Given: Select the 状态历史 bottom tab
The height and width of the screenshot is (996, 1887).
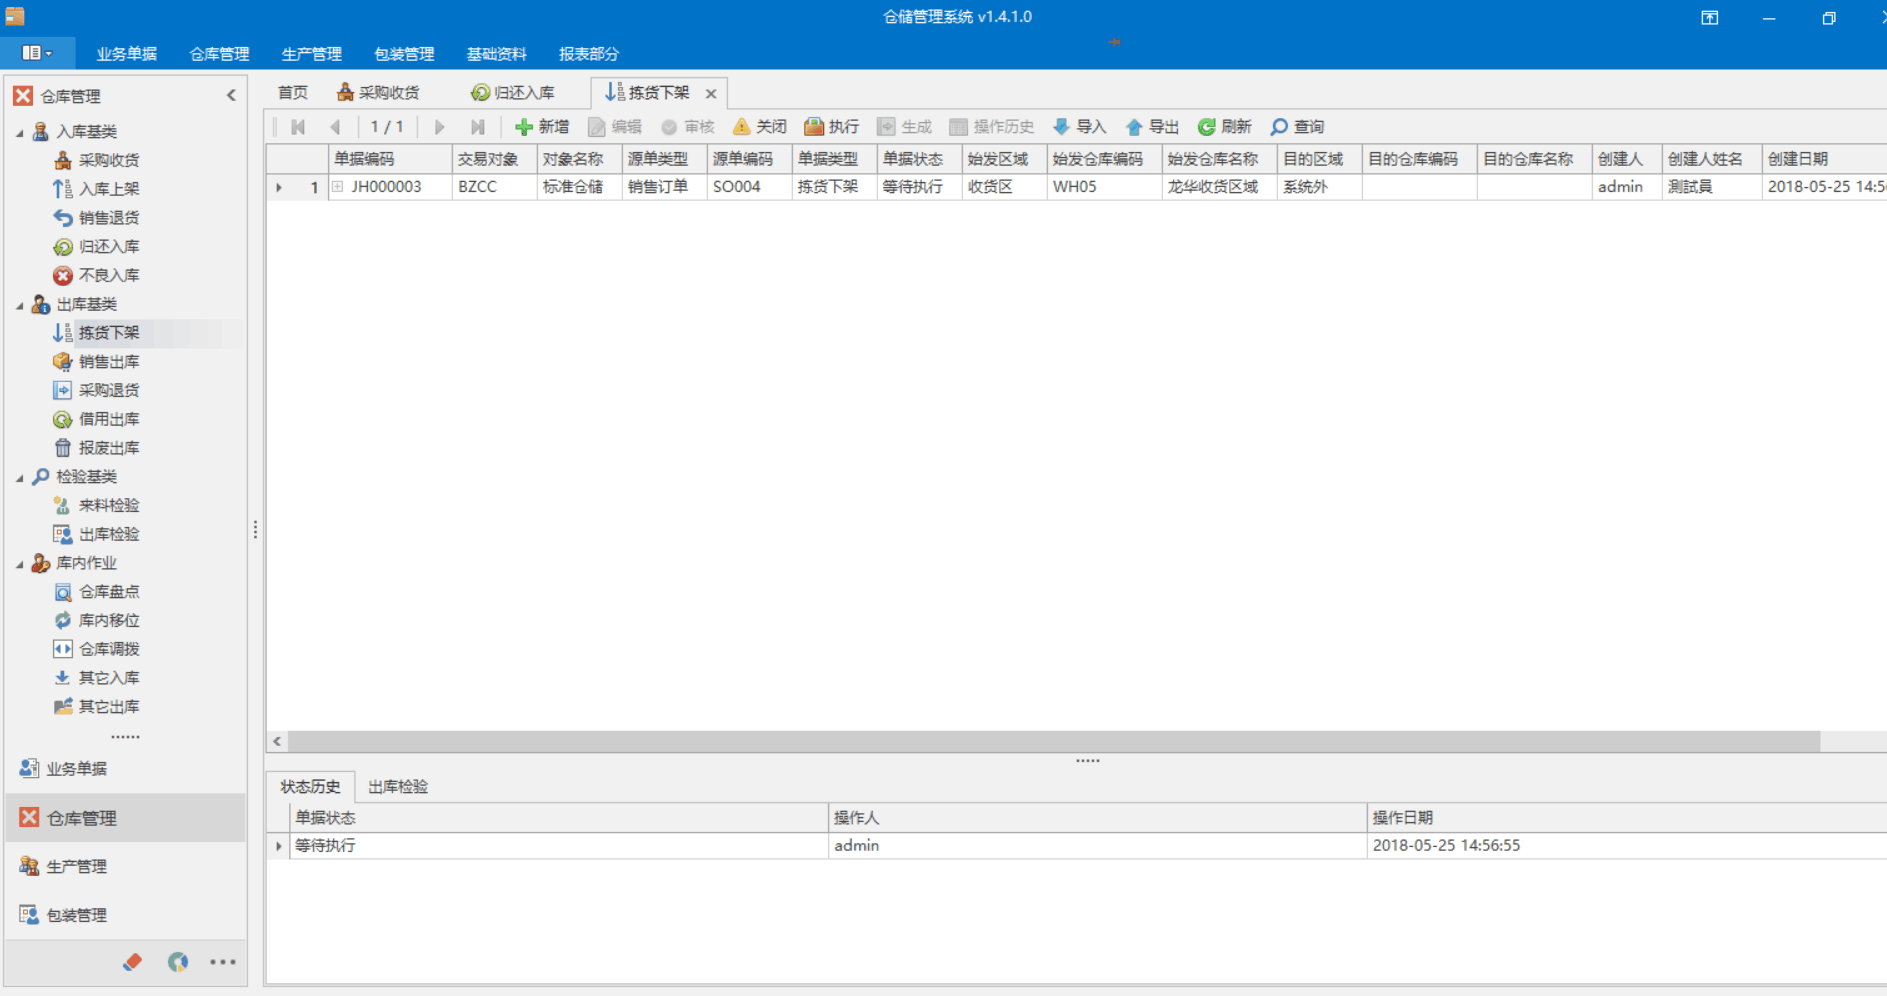Looking at the screenshot, I should [x=310, y=787].
